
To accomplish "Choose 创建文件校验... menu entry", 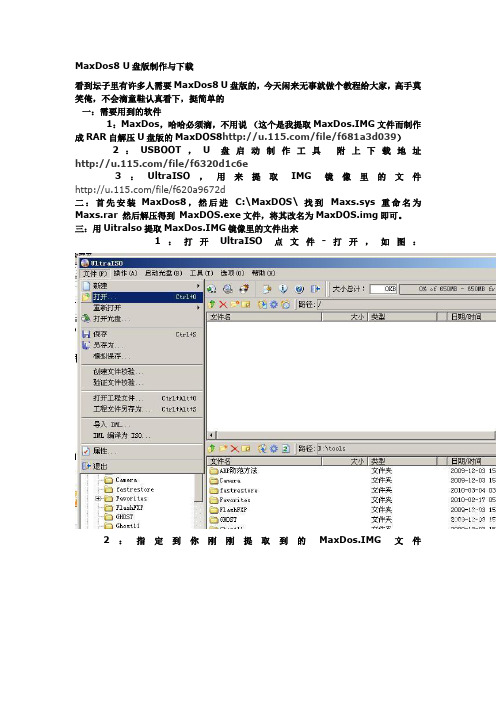I will [142, 372].
